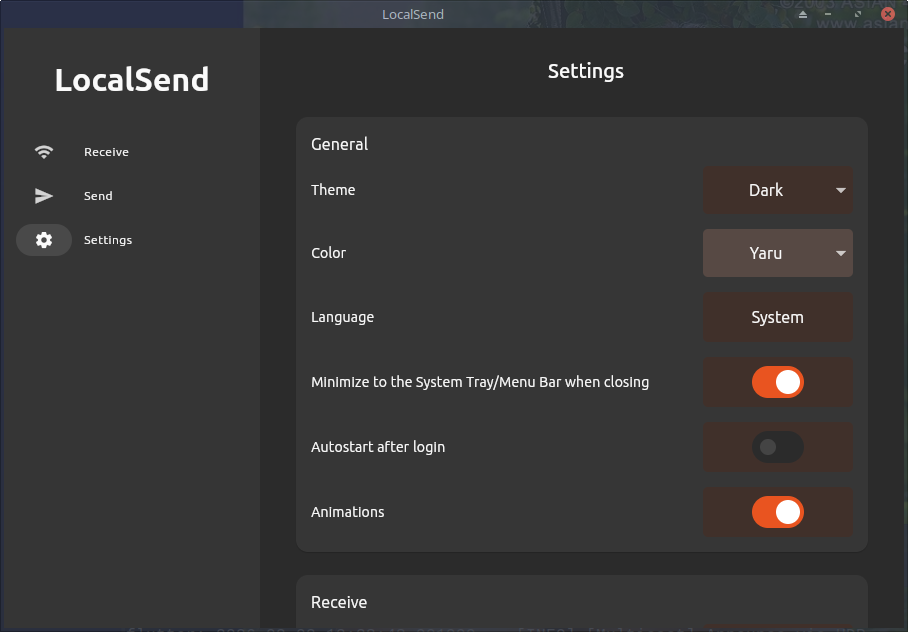Click the Settings page title heading

585,71
